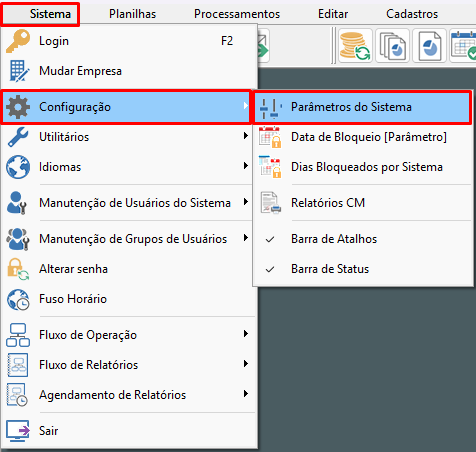
Task: Click the building icon for Mudar Empresa
Action: (x=18, y=71)
